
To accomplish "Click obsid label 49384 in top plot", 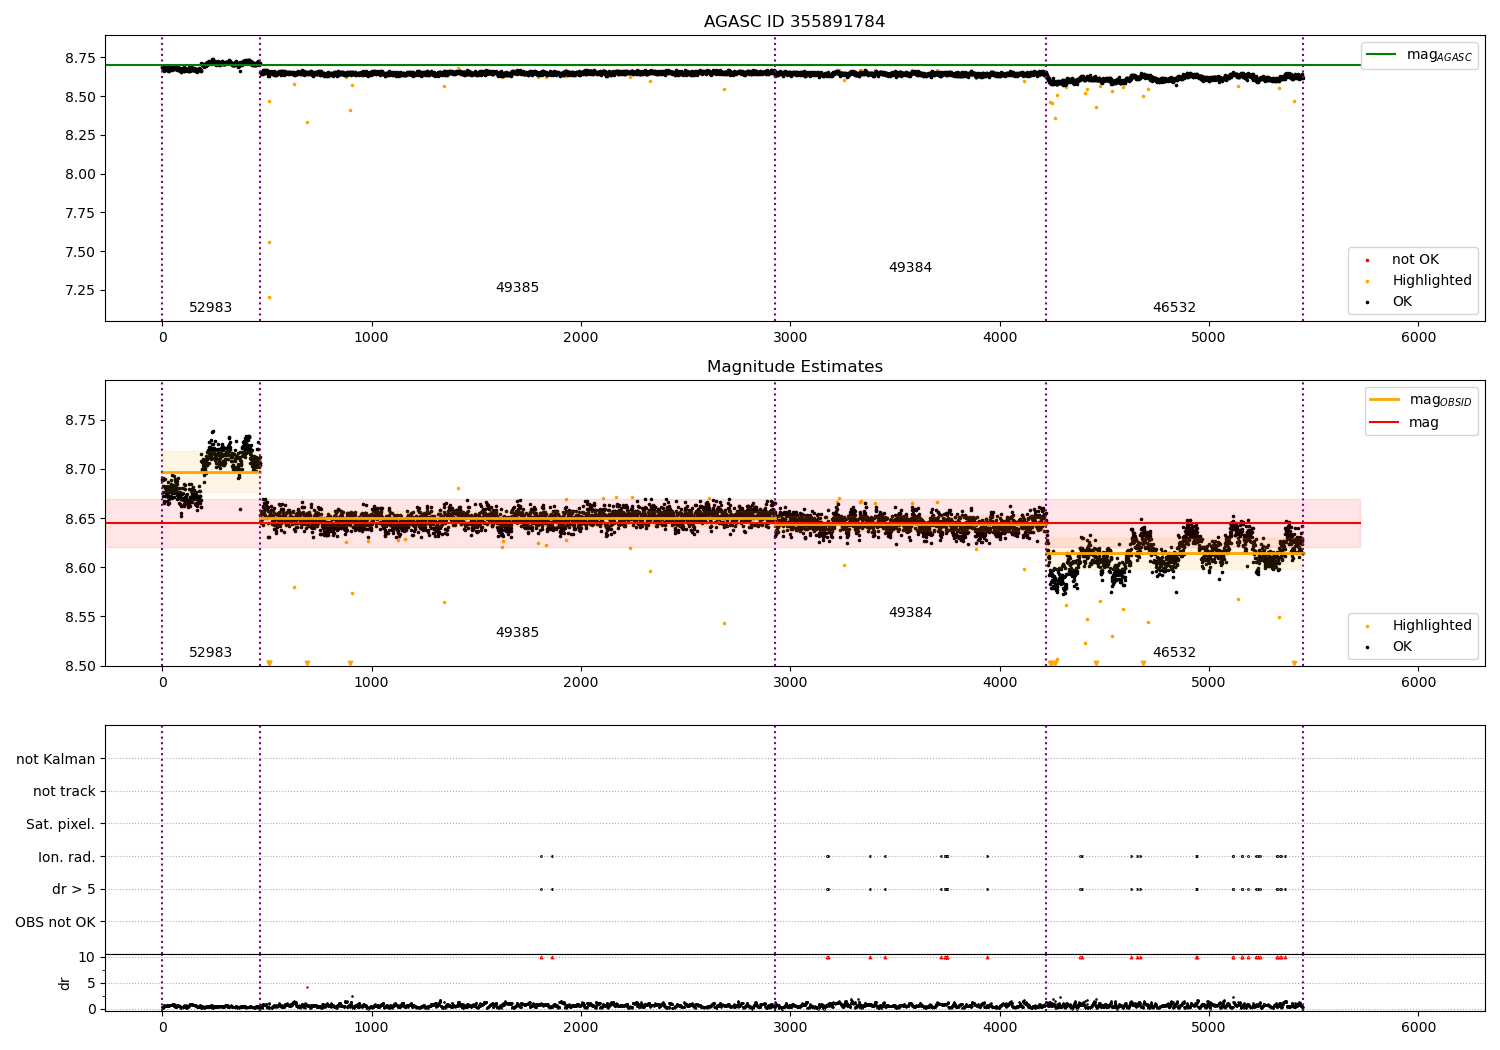I will pyautogui.click(x=910, y=268).
